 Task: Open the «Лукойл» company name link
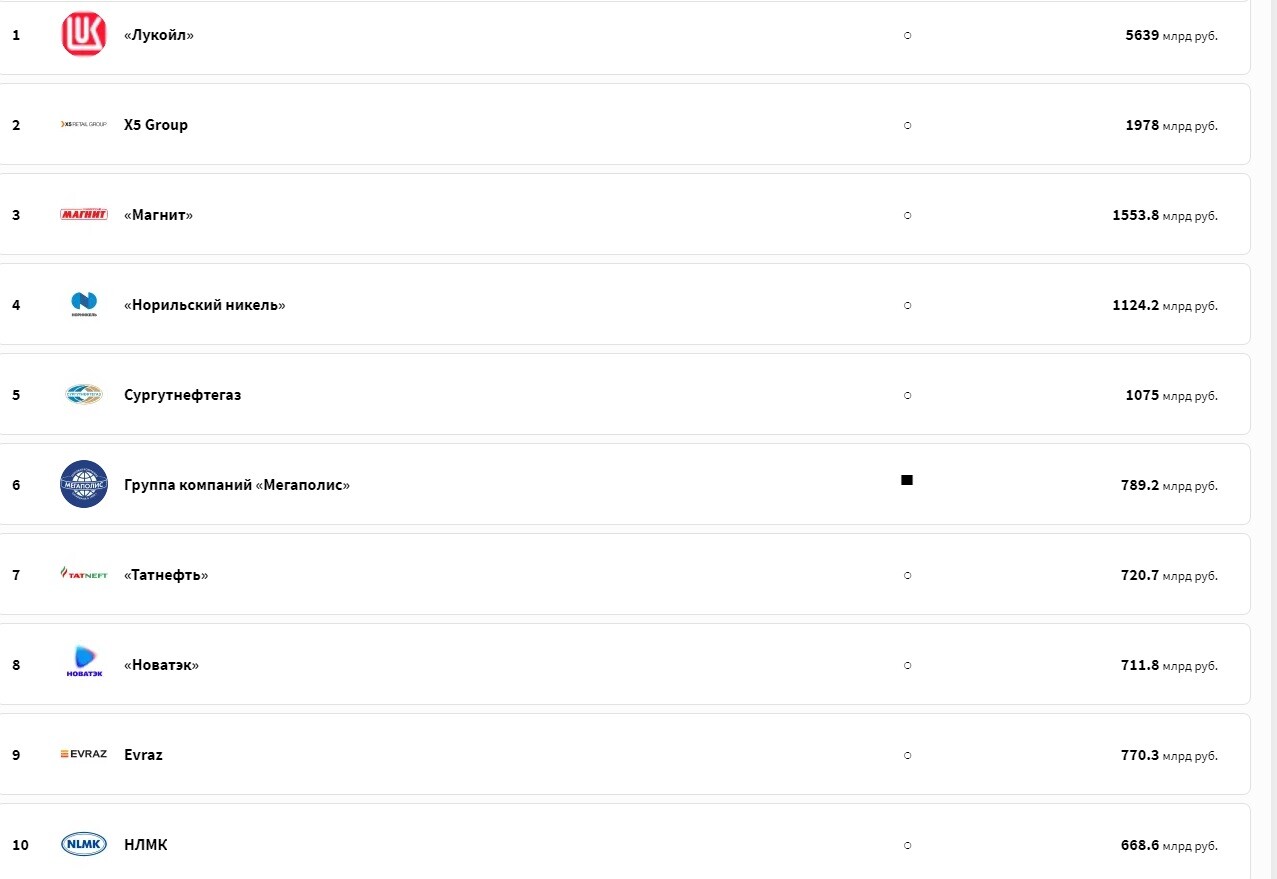click(x=159, y=35)
